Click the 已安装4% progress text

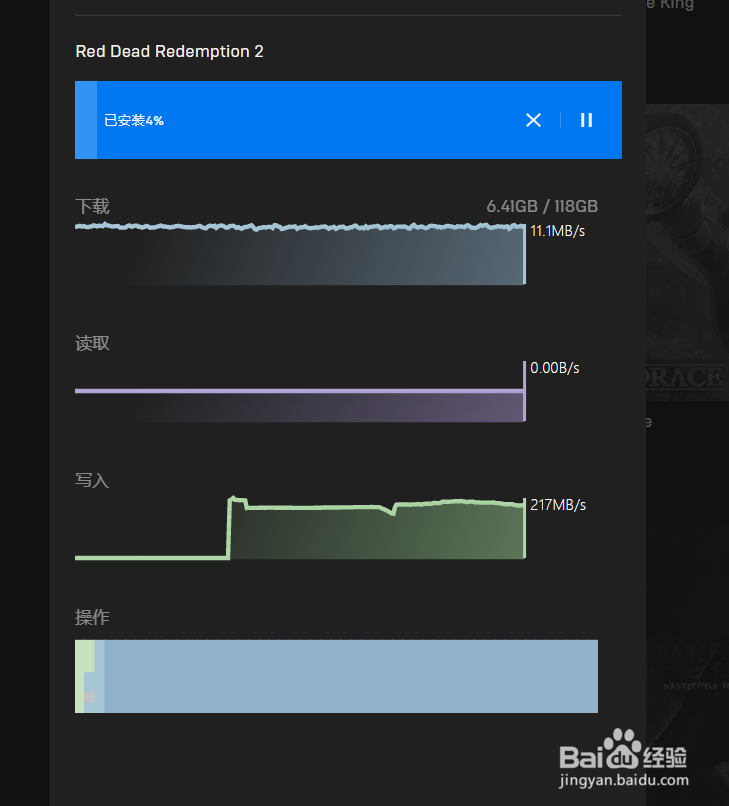click(x=134, y=120)
